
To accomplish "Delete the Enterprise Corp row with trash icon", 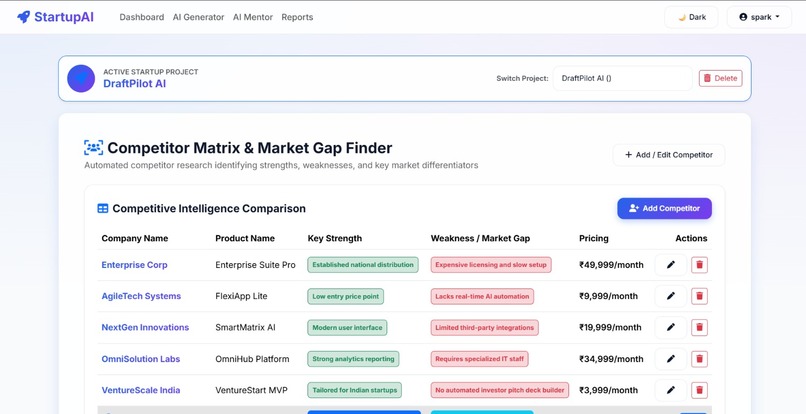I will tap(699, 265).
